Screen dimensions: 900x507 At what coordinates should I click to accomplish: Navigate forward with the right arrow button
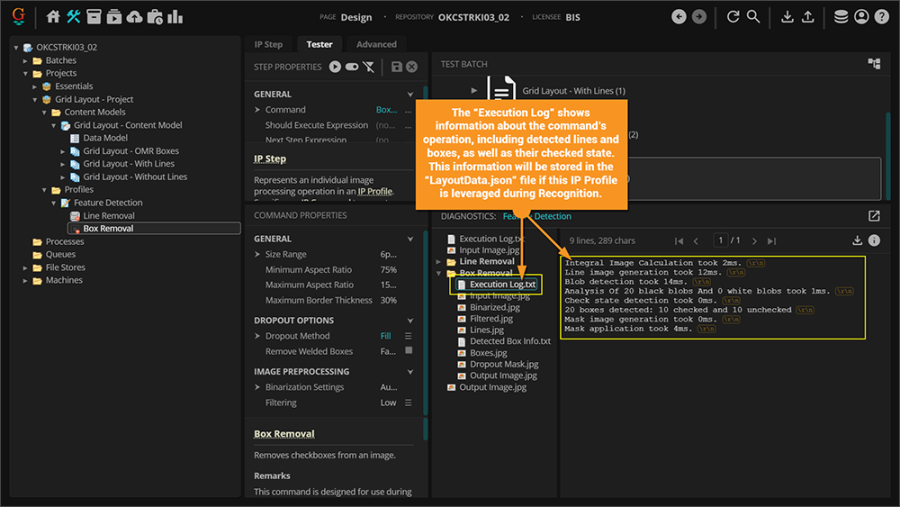point(699,17)
